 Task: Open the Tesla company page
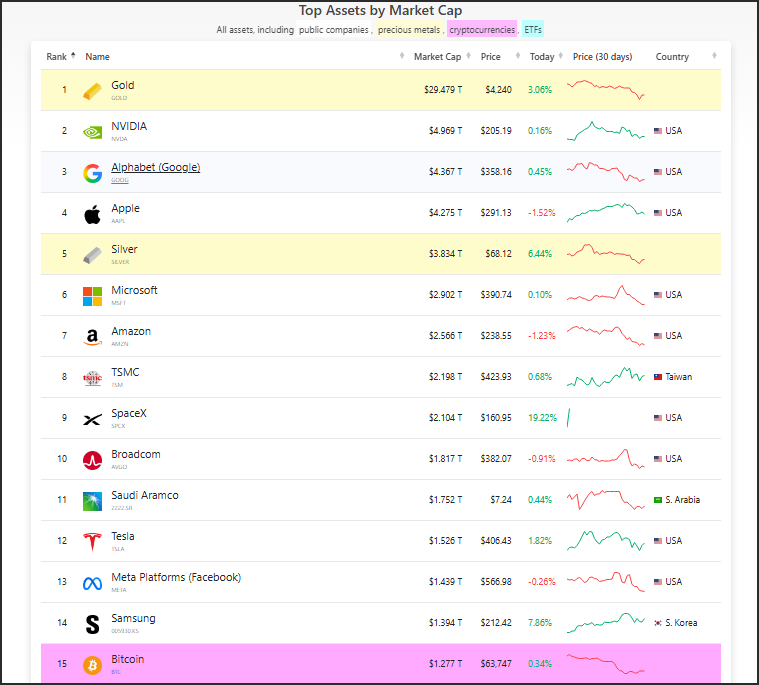122,536
